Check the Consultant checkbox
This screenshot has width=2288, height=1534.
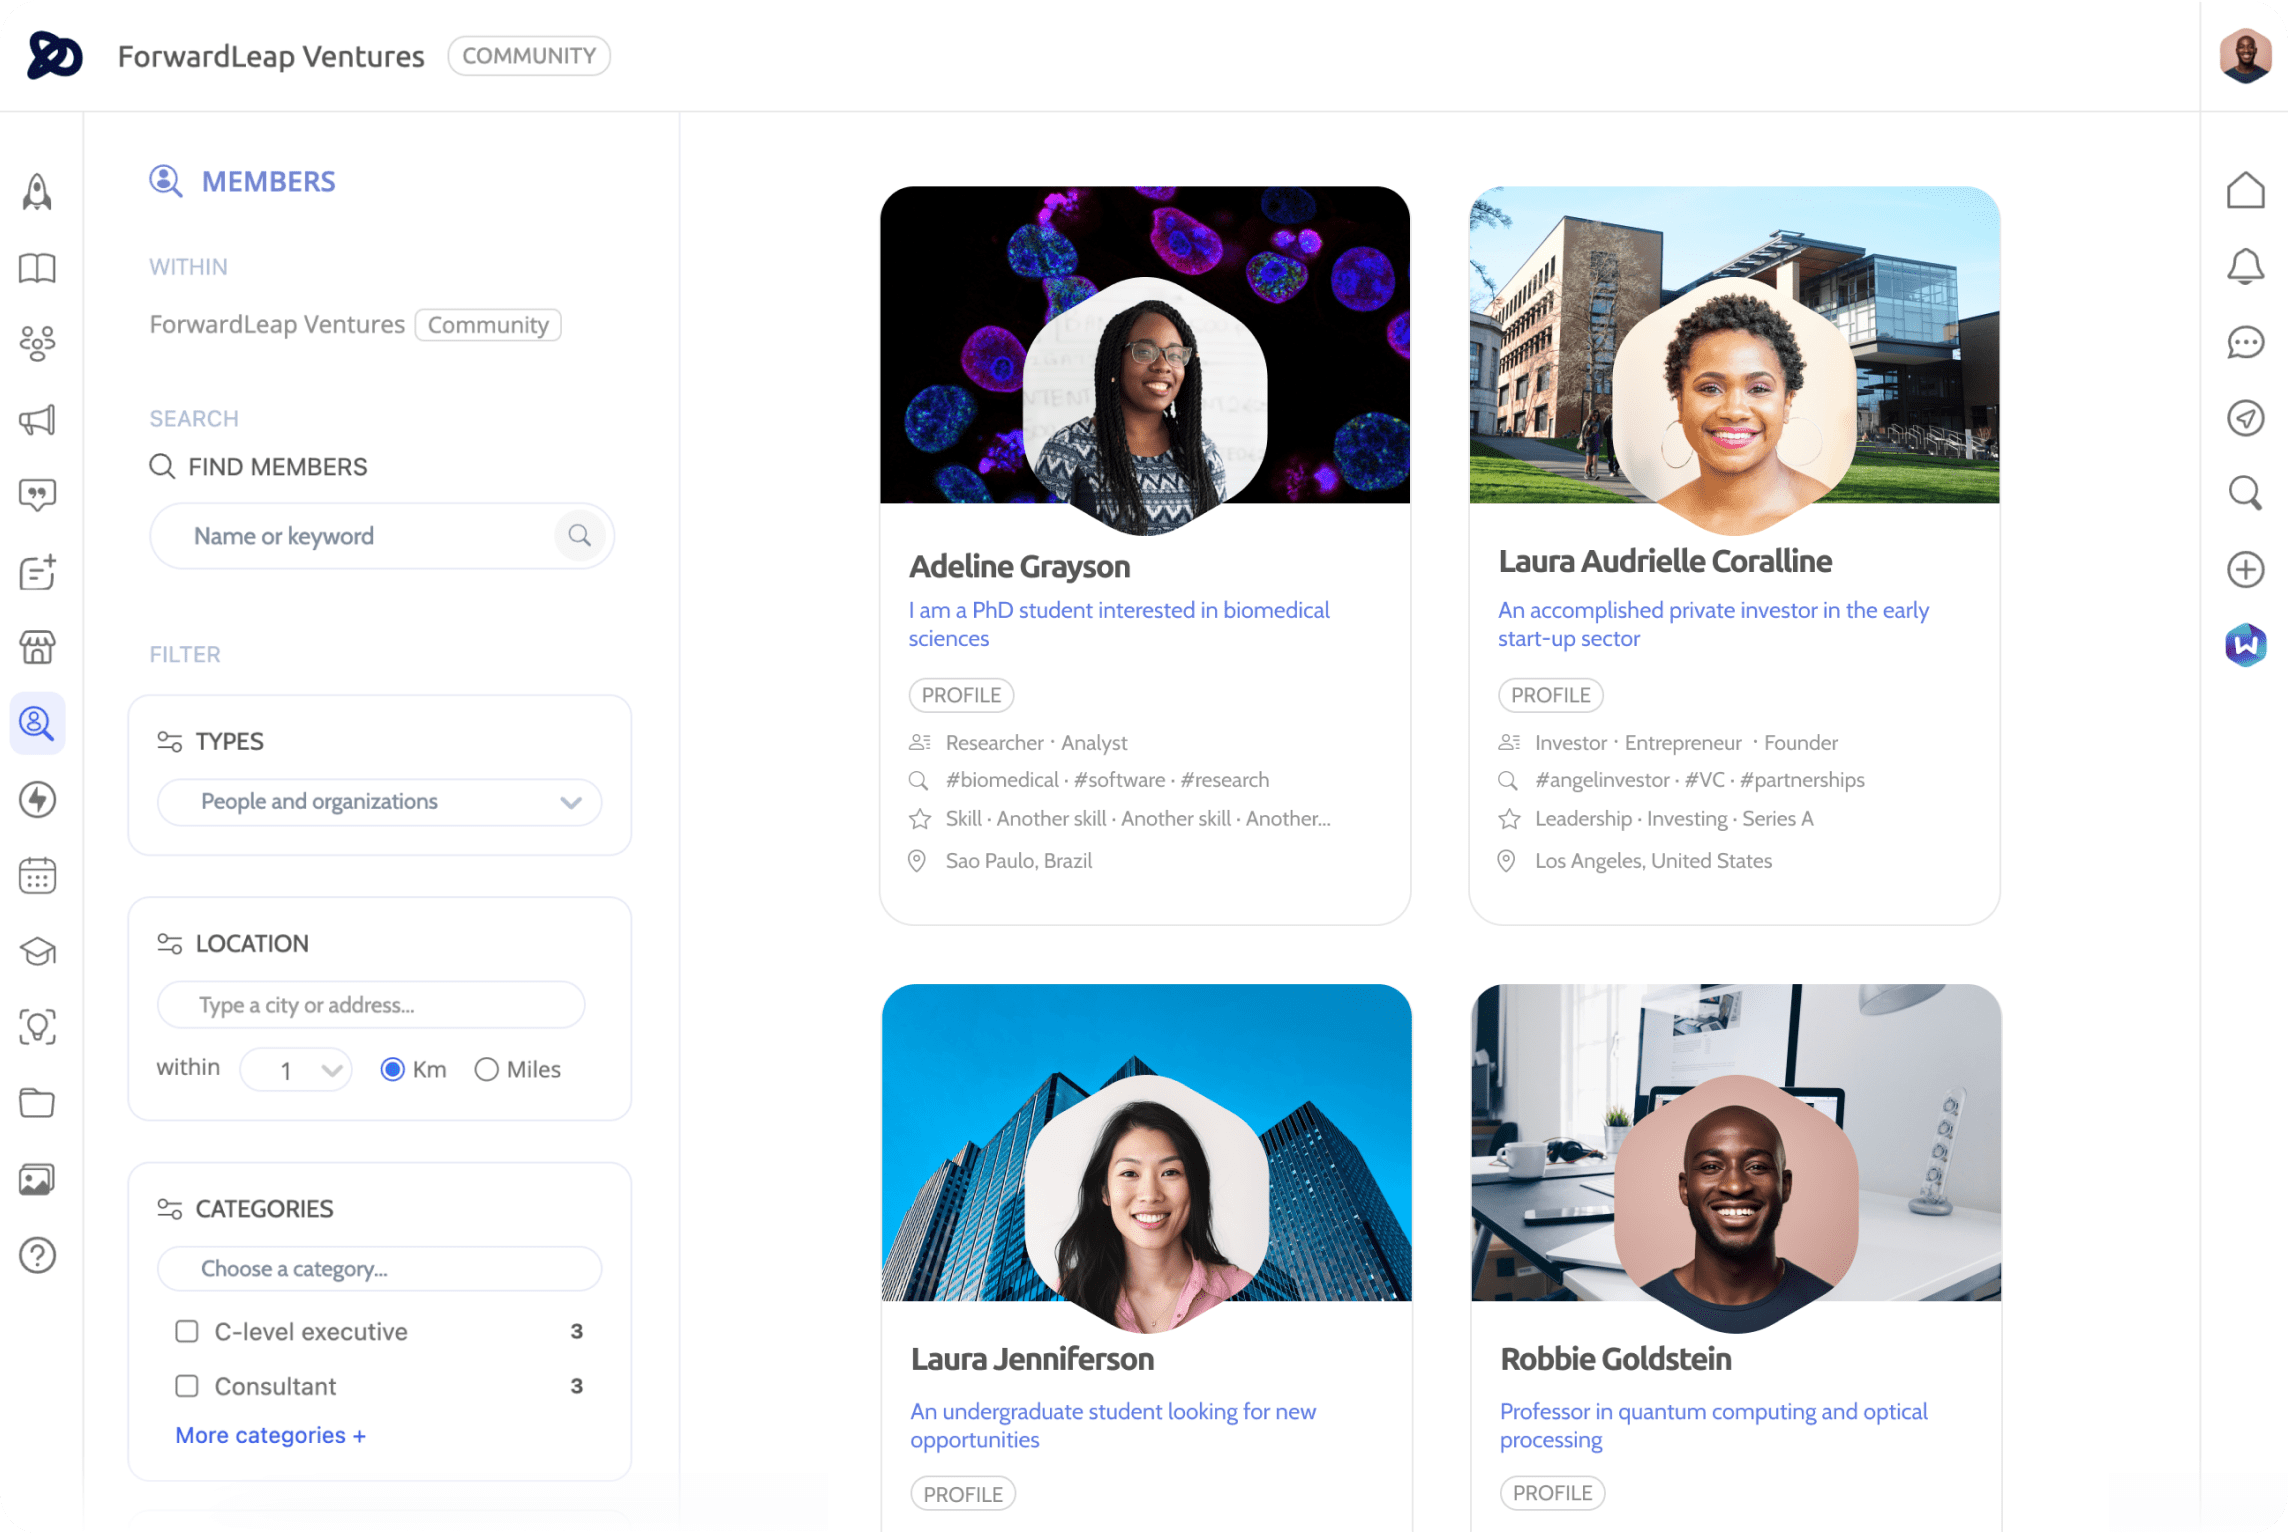pyautogui.click(x=186, y=1386)
